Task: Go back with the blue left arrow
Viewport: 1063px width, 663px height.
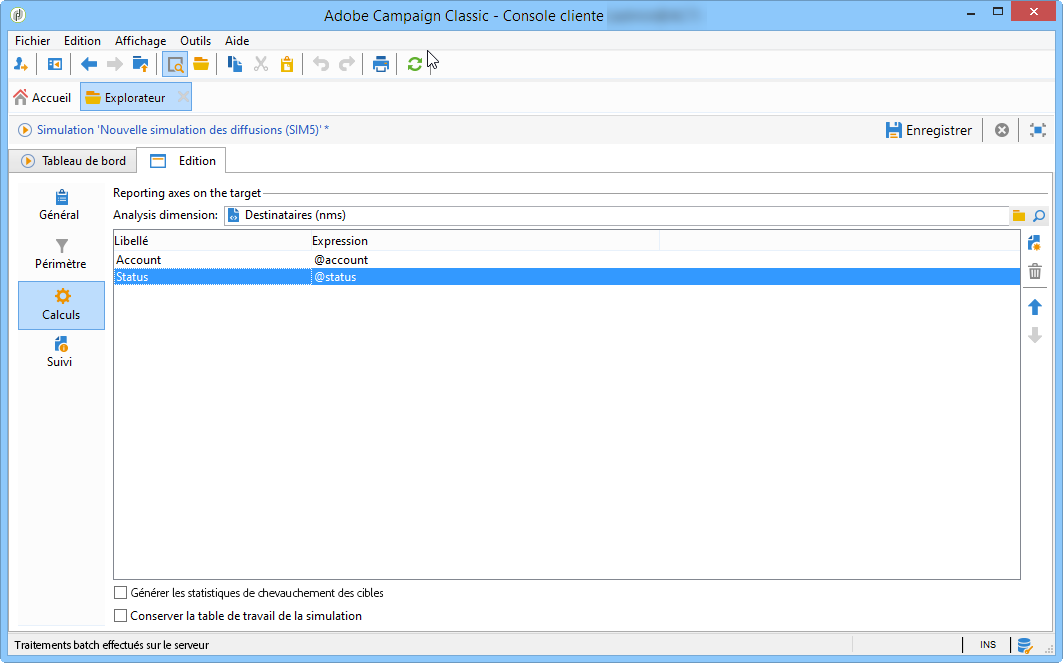Action: [x=89, y=64]
